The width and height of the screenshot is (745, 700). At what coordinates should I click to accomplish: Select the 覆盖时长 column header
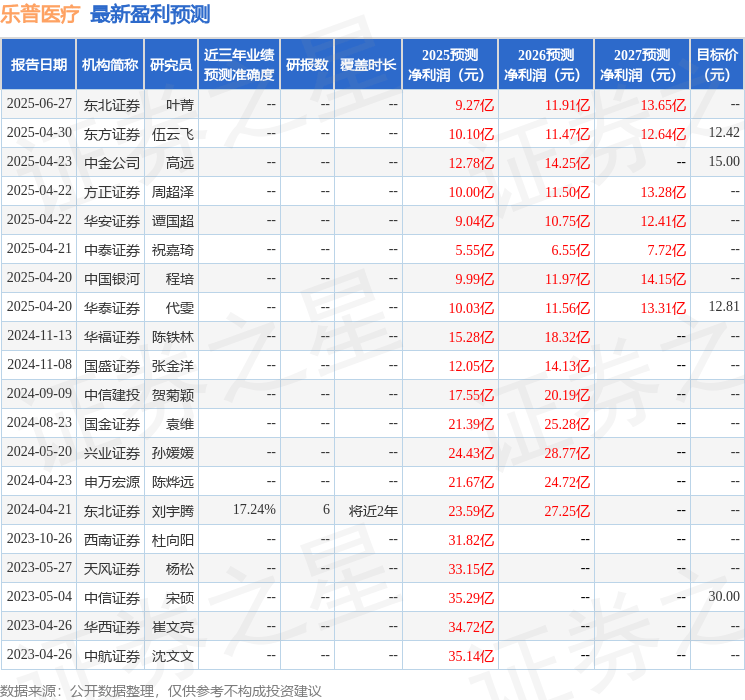pos(368,65)
